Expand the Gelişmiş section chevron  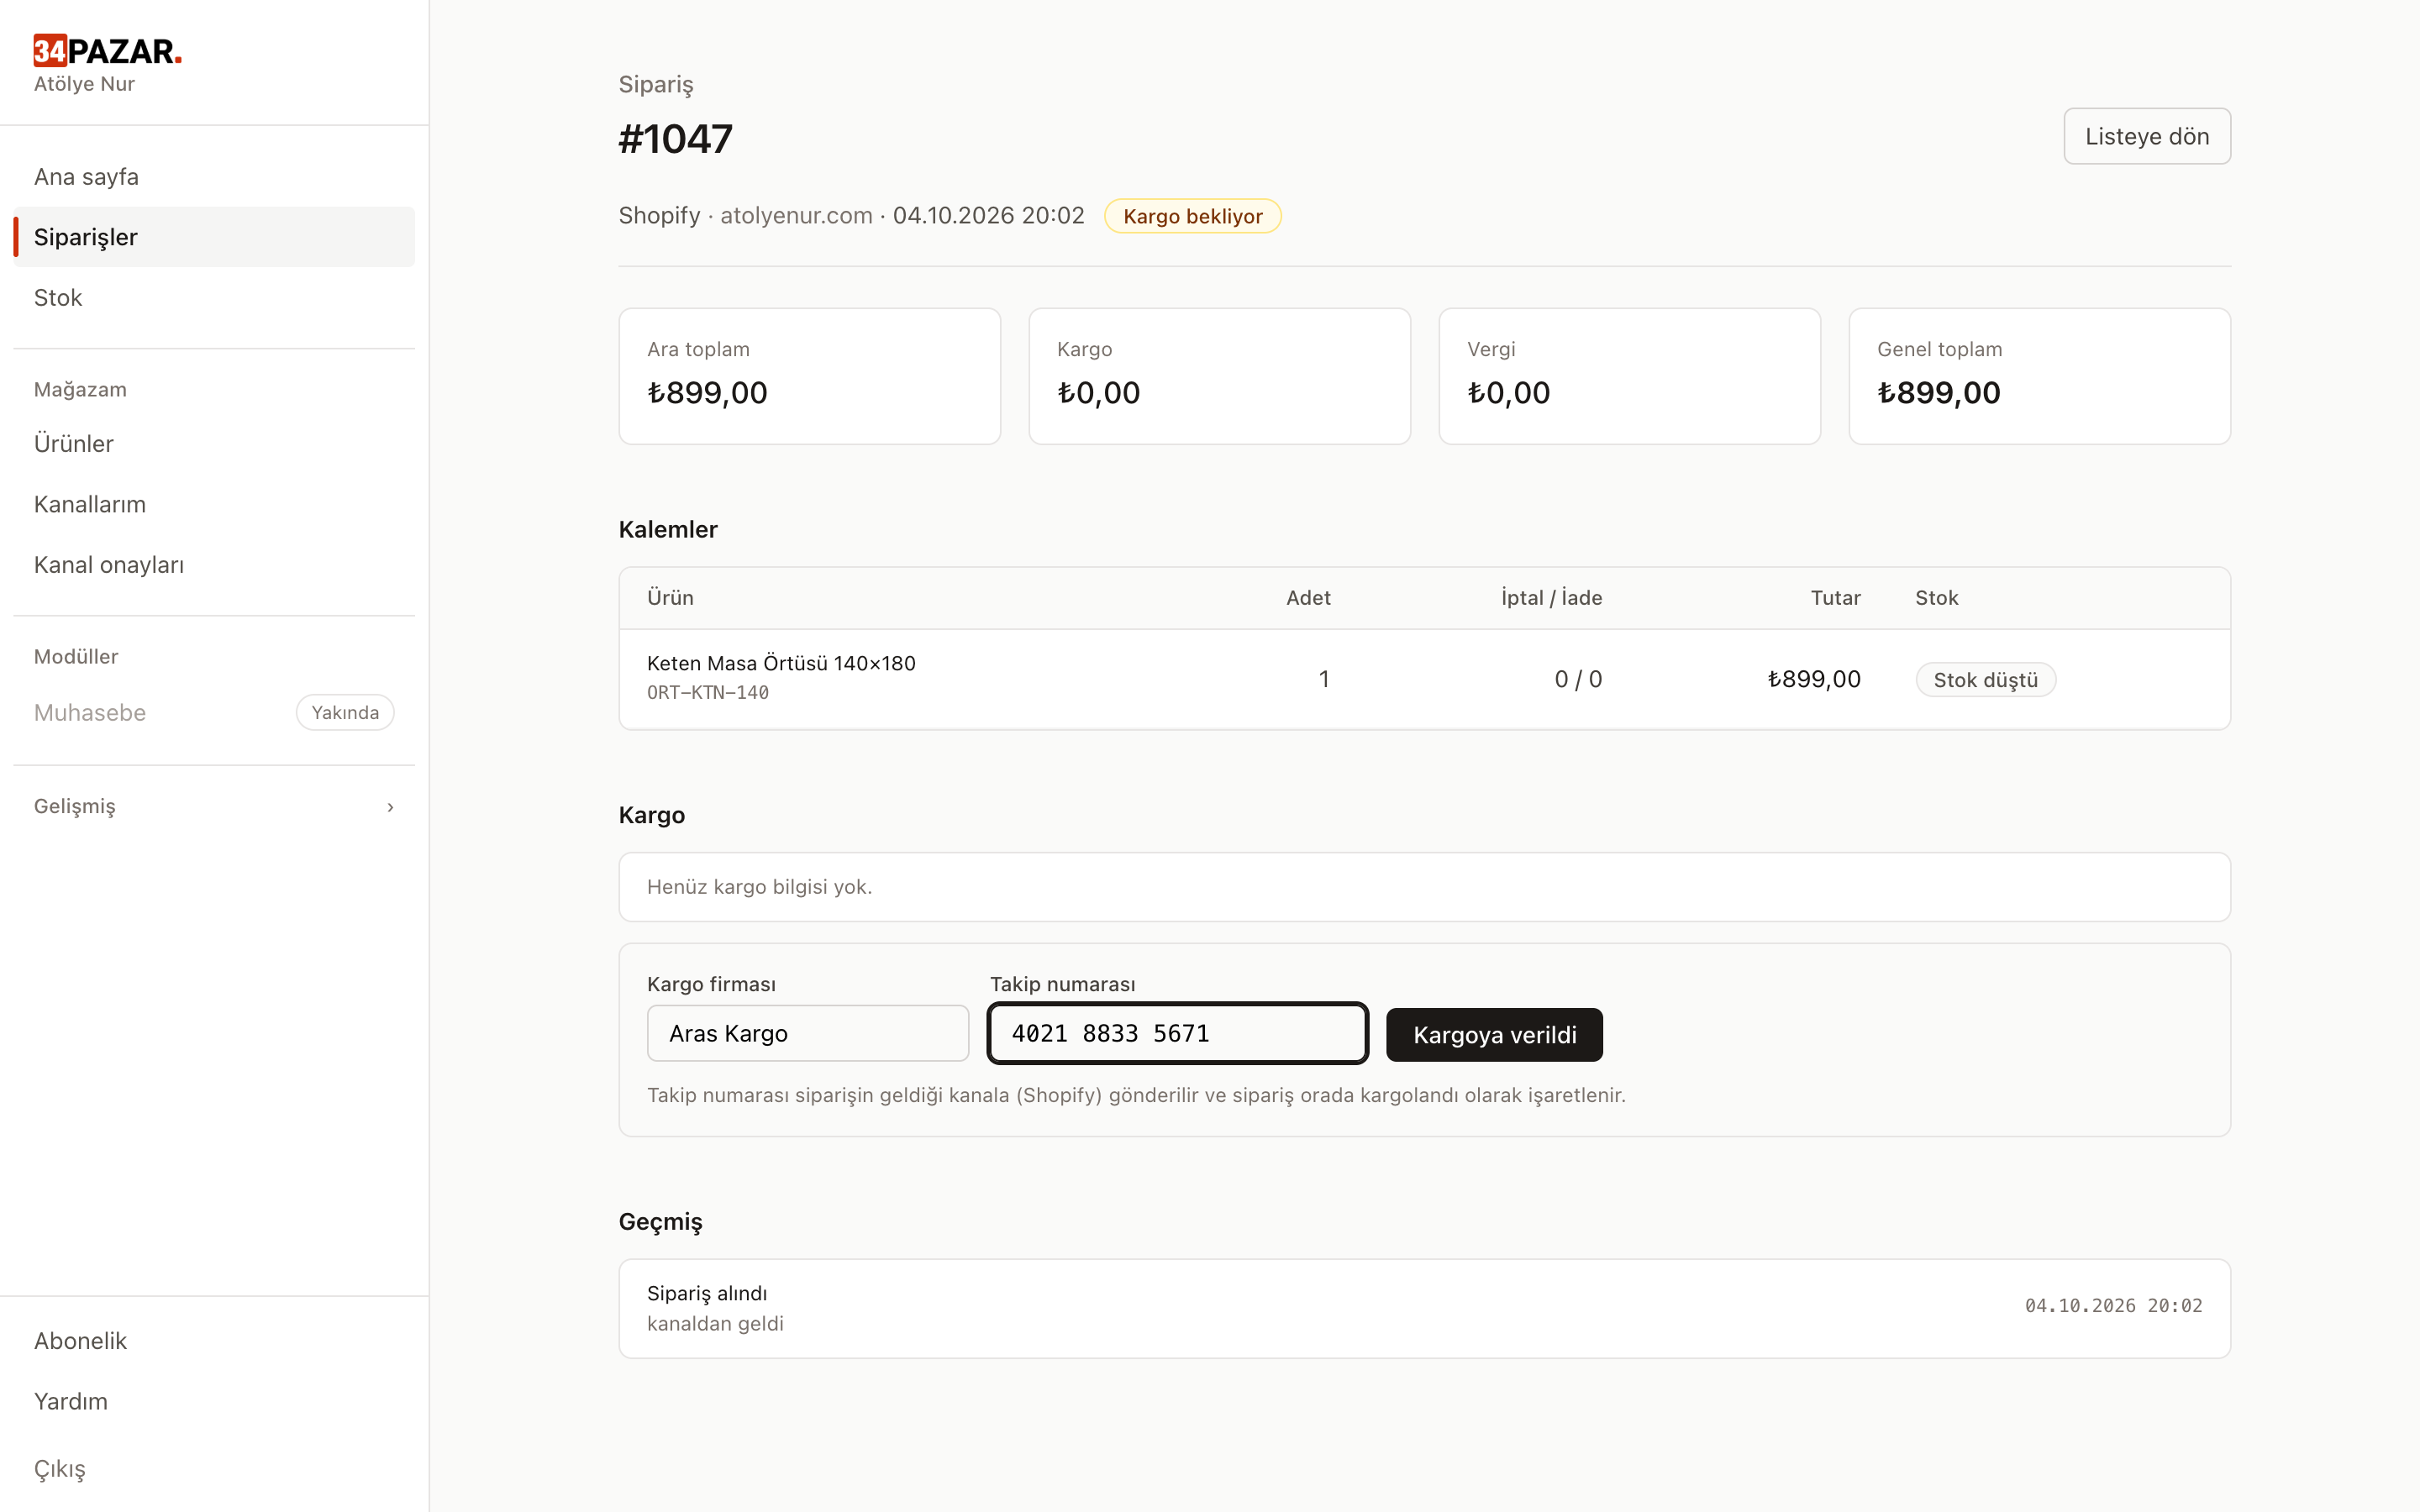pos(390,807)
